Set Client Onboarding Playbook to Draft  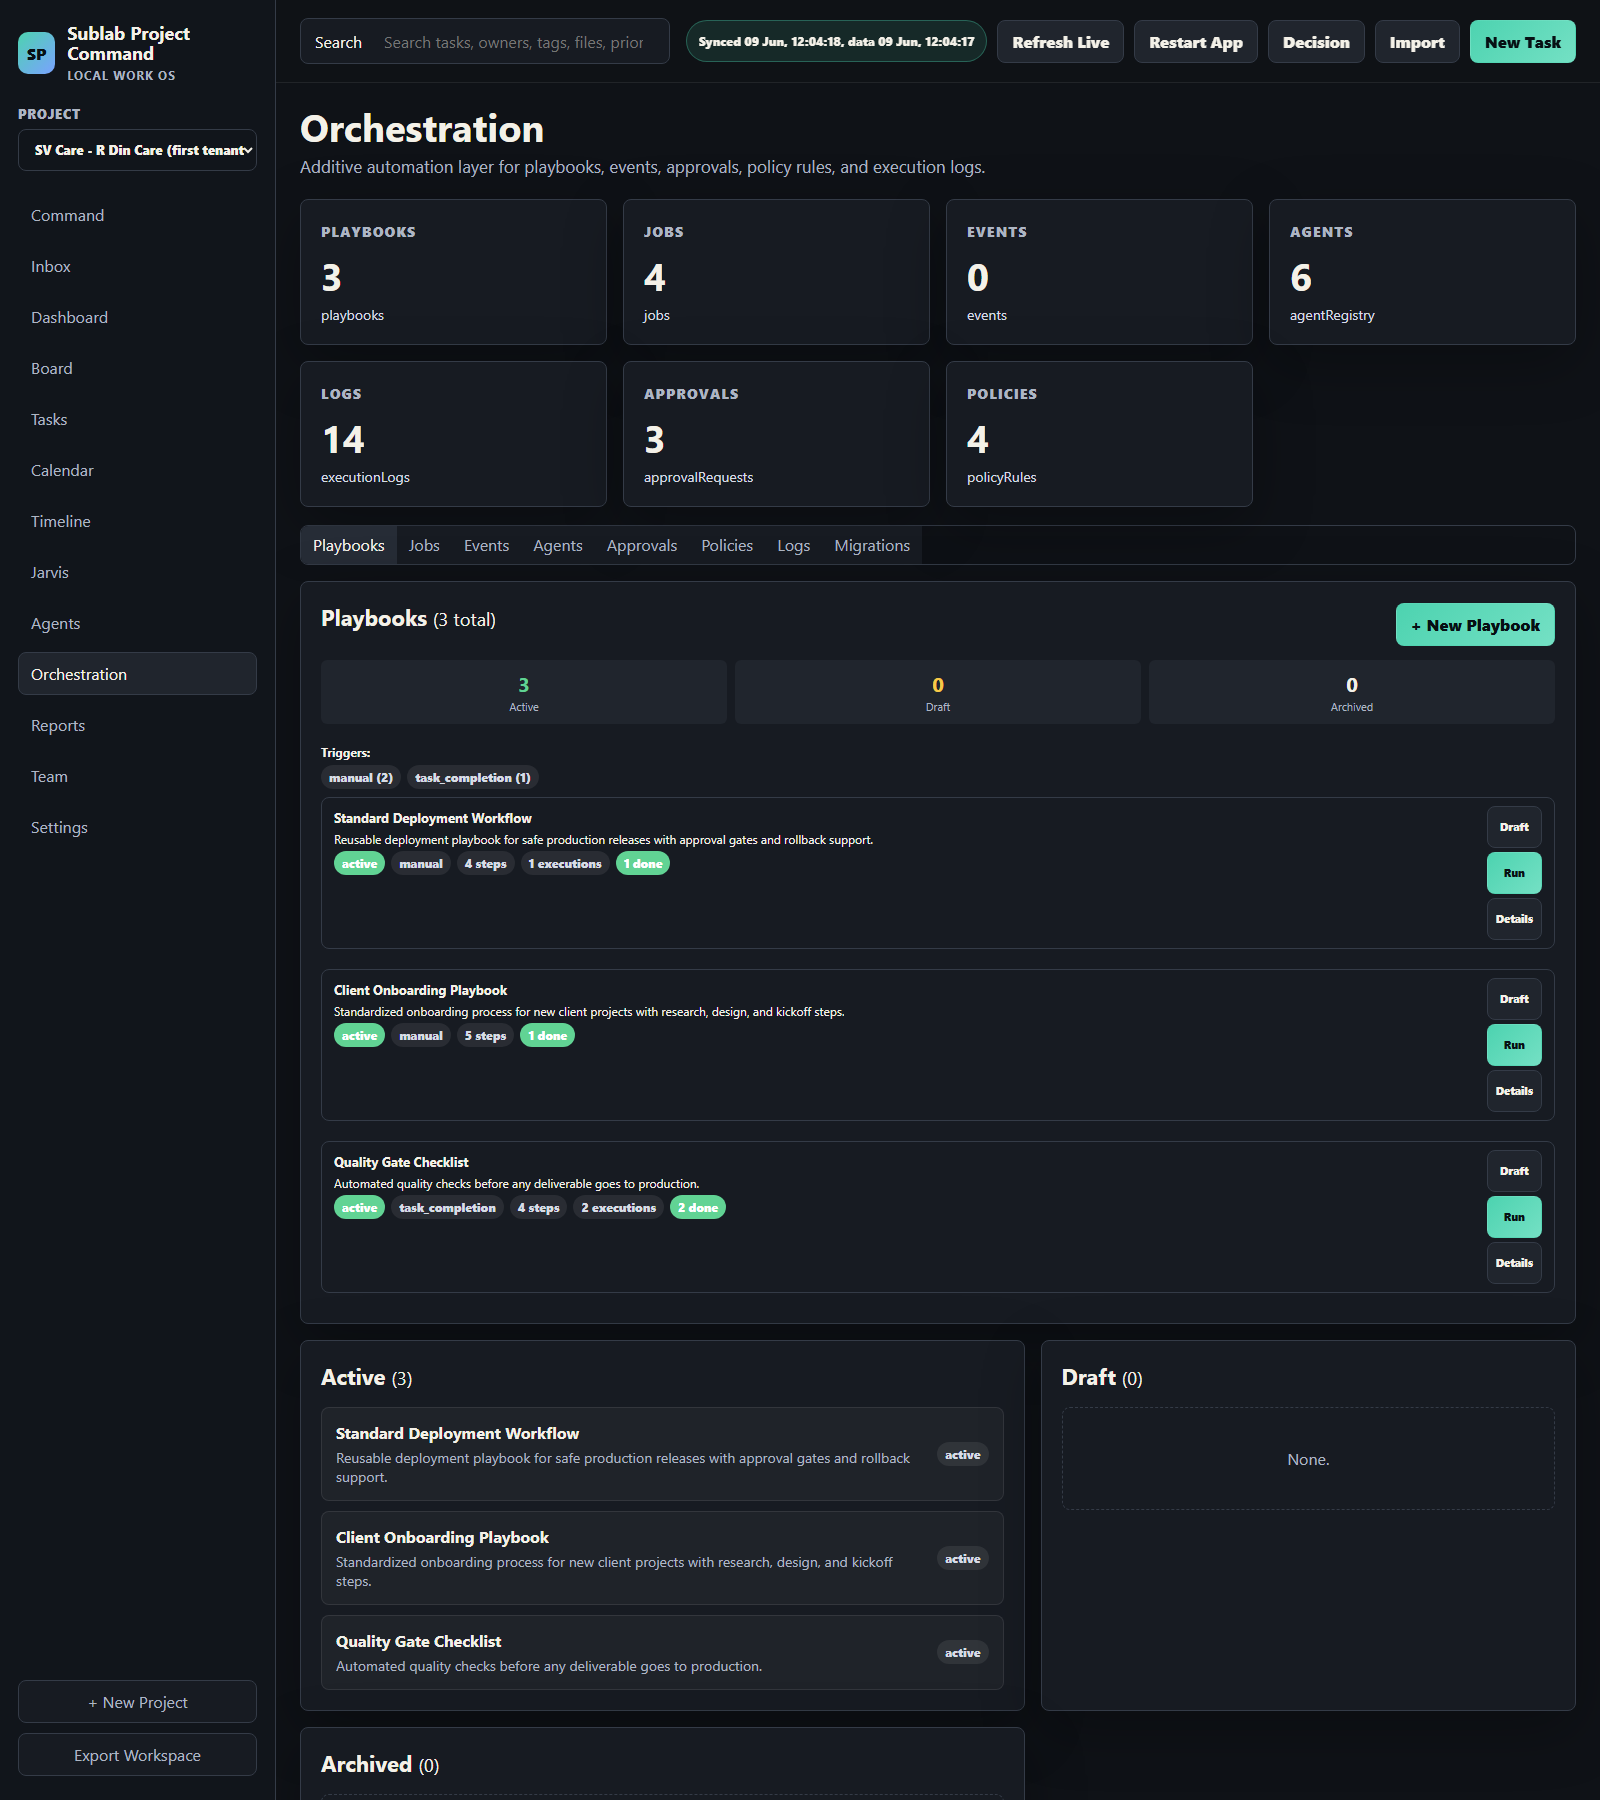(x=1514, y=999)
